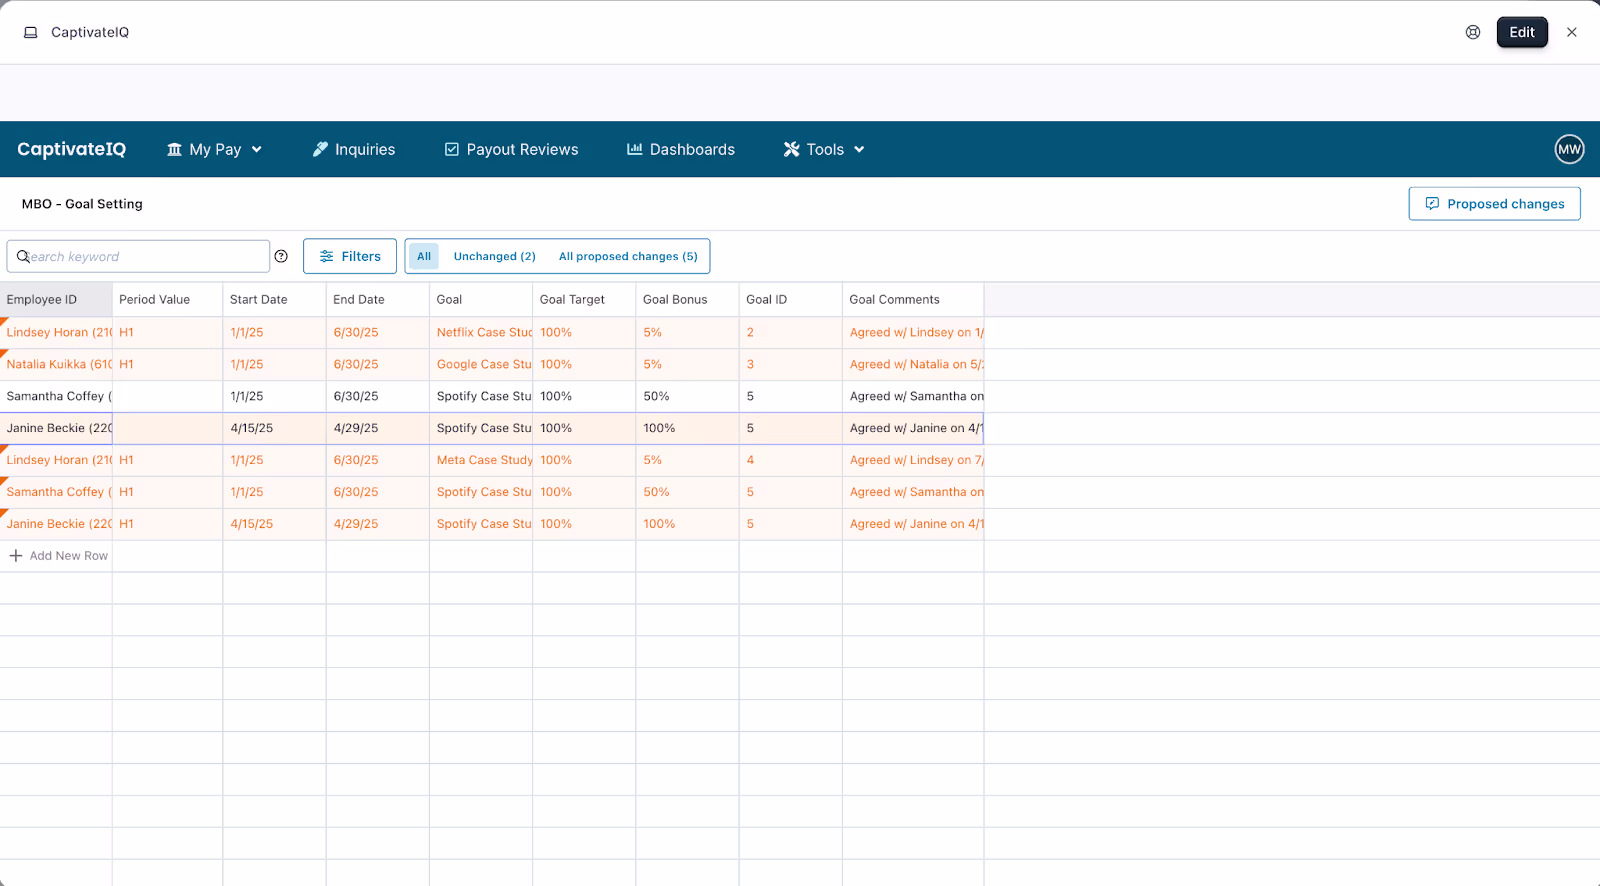Image resolution: width=1600 pixels, height=886 pixels.
Task: Click the Employee ID column header
Action: coord(56,300)
